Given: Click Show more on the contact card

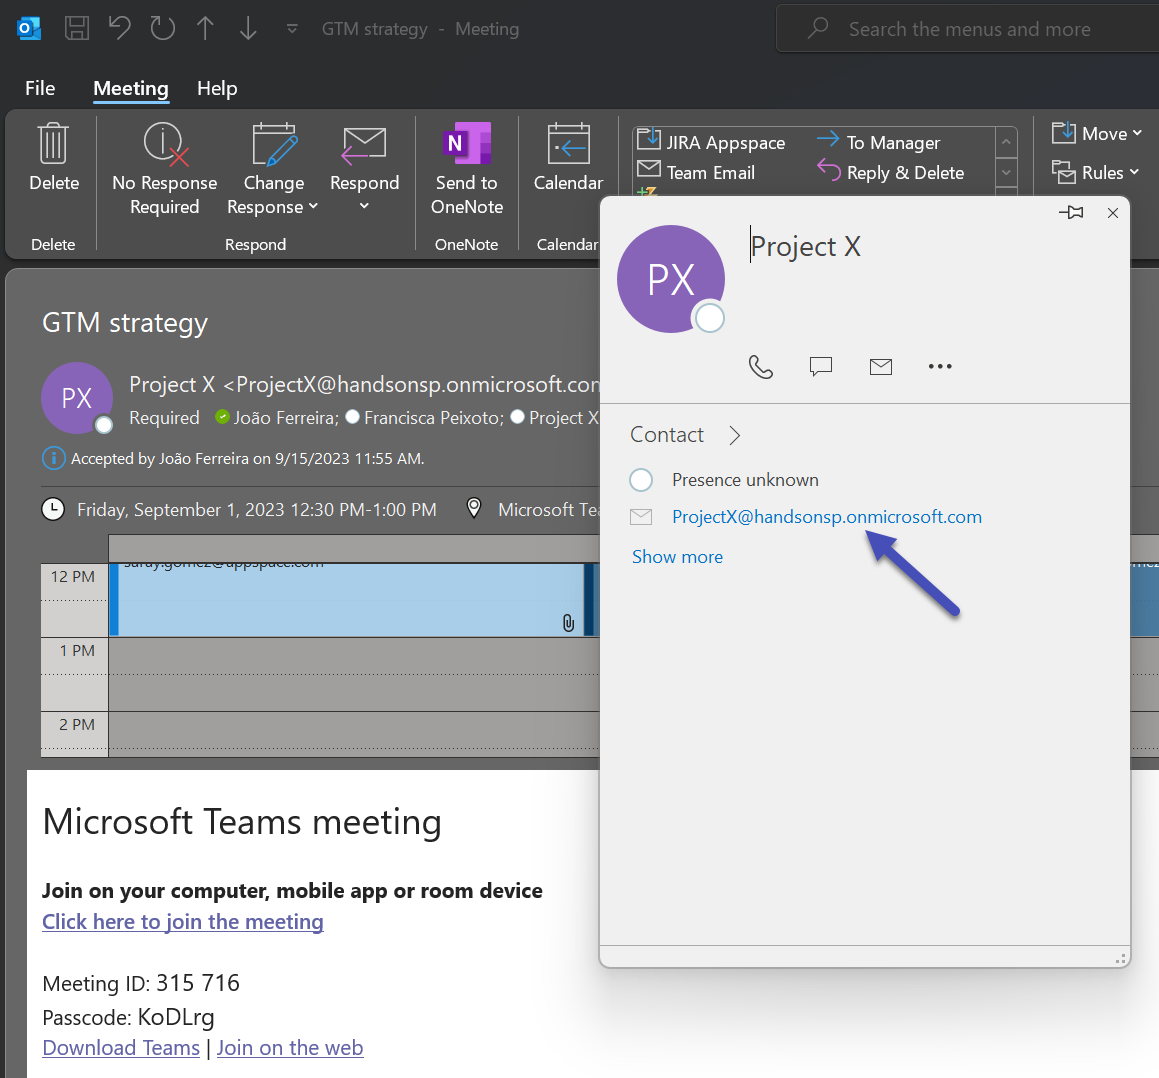Looking at the screenshot, I should (677, 556).
